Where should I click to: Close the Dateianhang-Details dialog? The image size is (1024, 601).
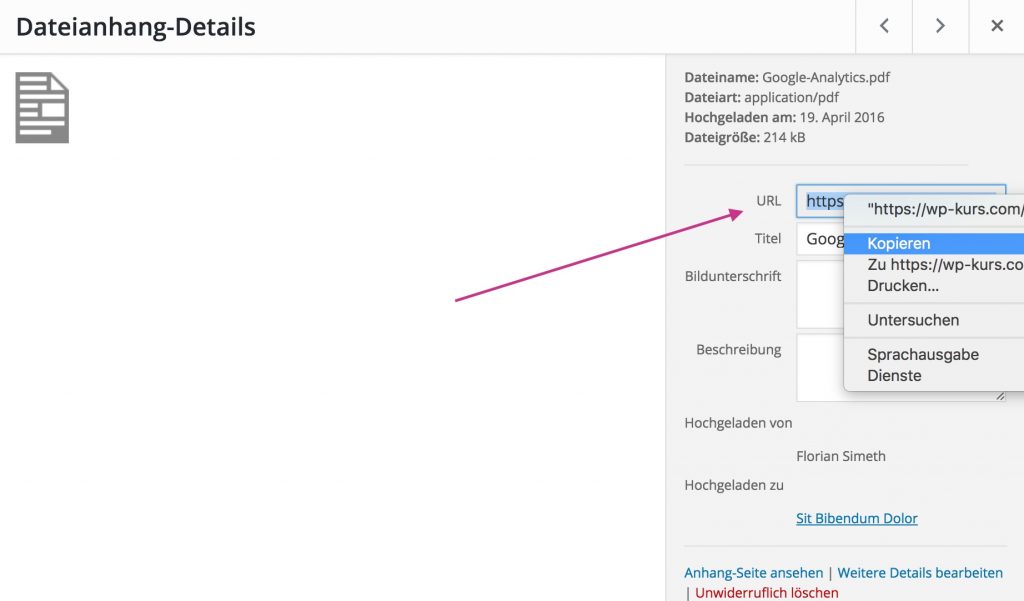coord(996,26)
